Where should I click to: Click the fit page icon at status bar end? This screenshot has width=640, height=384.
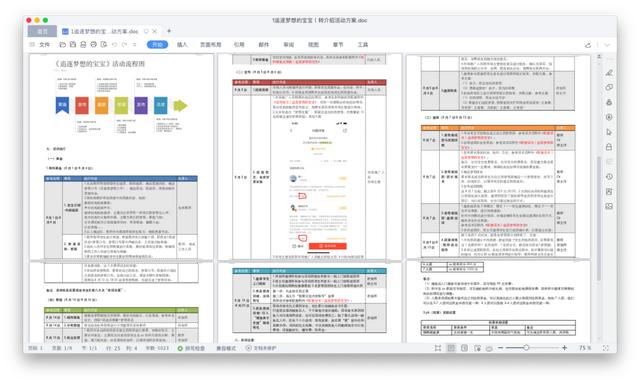606,348
